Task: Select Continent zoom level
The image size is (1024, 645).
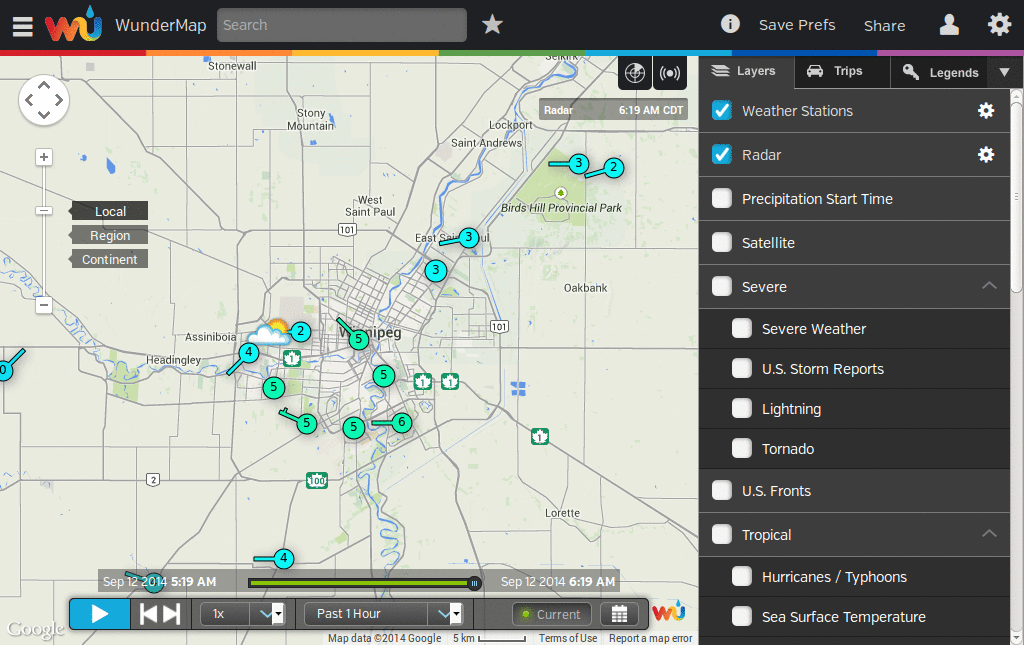Action: pos(110,259)
